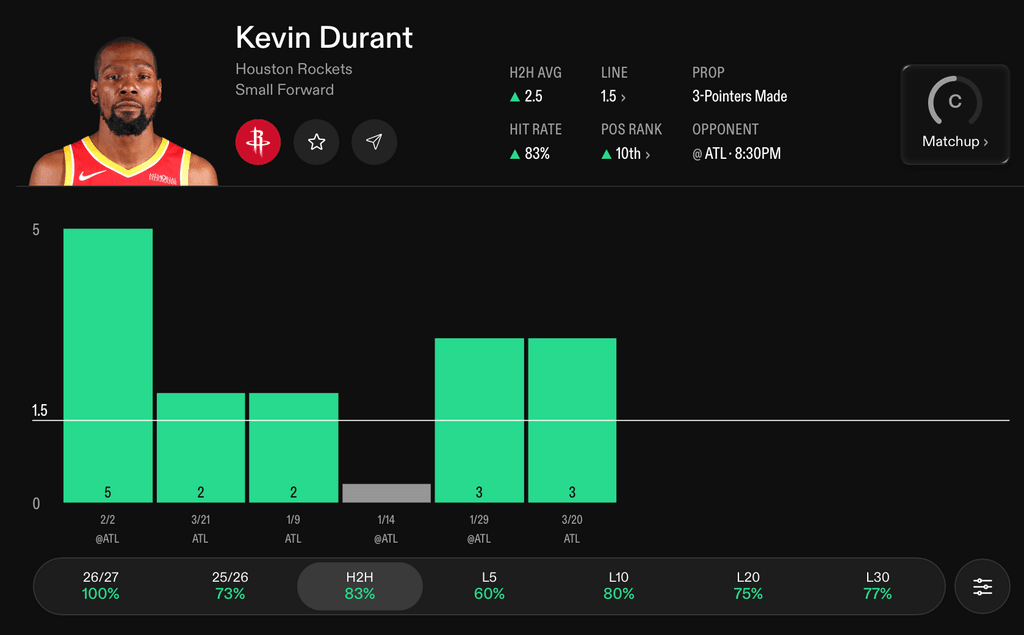1024x635 pixels.
Task: Click Kevin Durant's player headshot
Action: tap(123, 111)
